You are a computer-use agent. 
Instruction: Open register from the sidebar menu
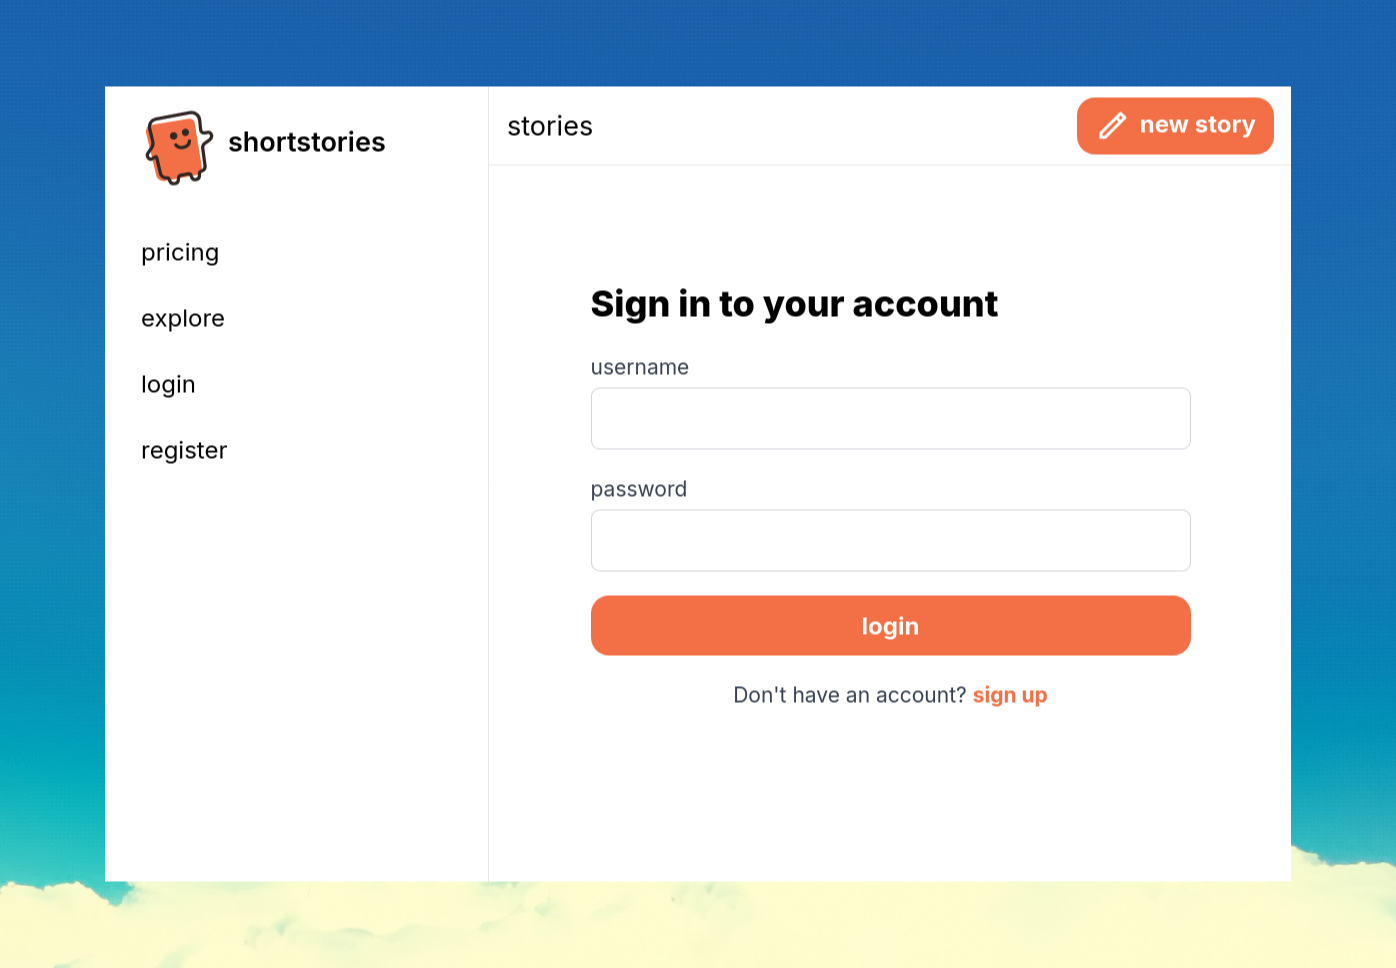184,451
